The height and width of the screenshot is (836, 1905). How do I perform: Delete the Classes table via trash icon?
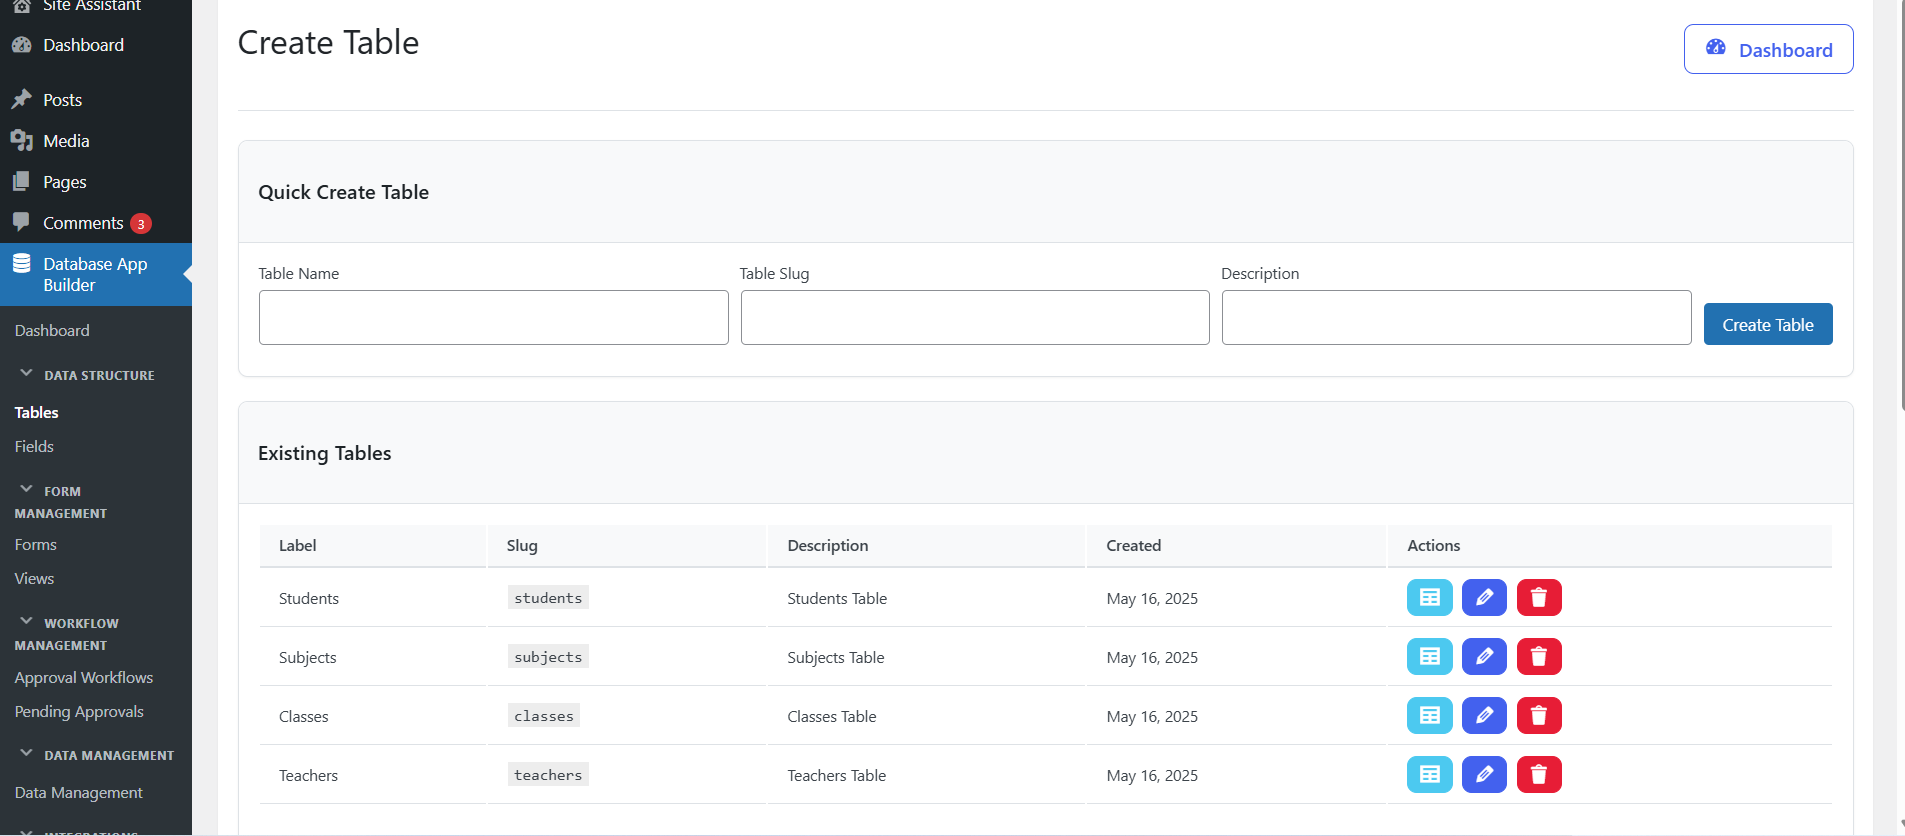pyautogui.click(x=1539, y=716)
